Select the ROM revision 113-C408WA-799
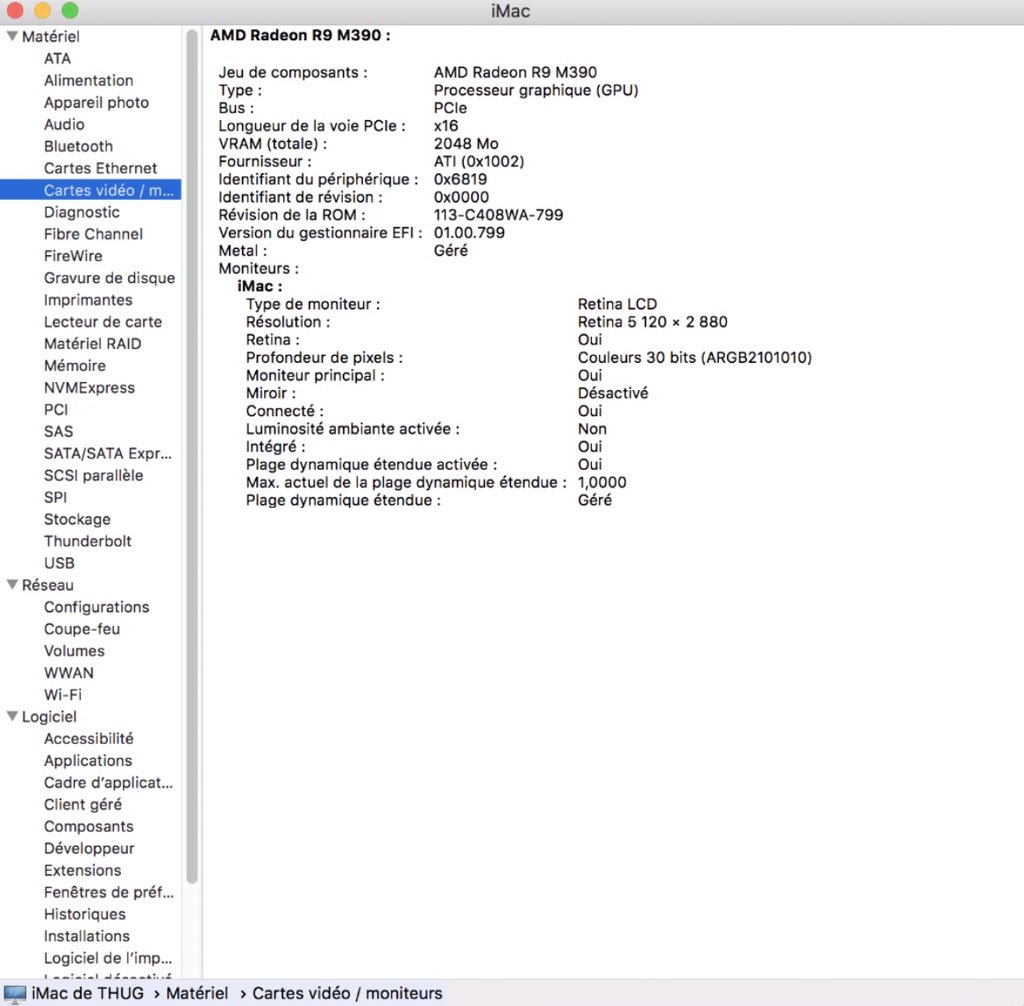1024x1006 pixels. [x=498, y=215]
